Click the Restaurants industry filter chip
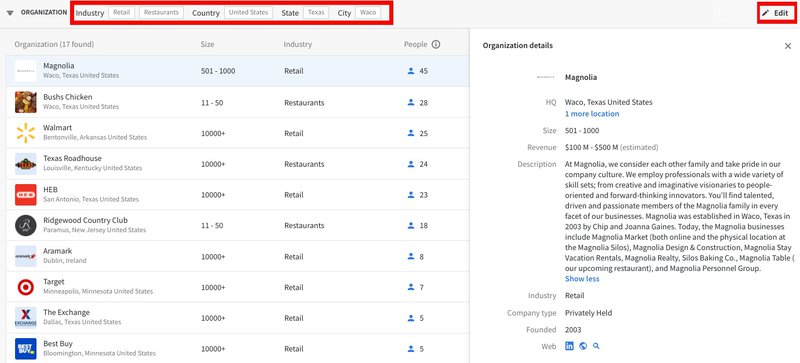800x363 pixels. [161, 13]
